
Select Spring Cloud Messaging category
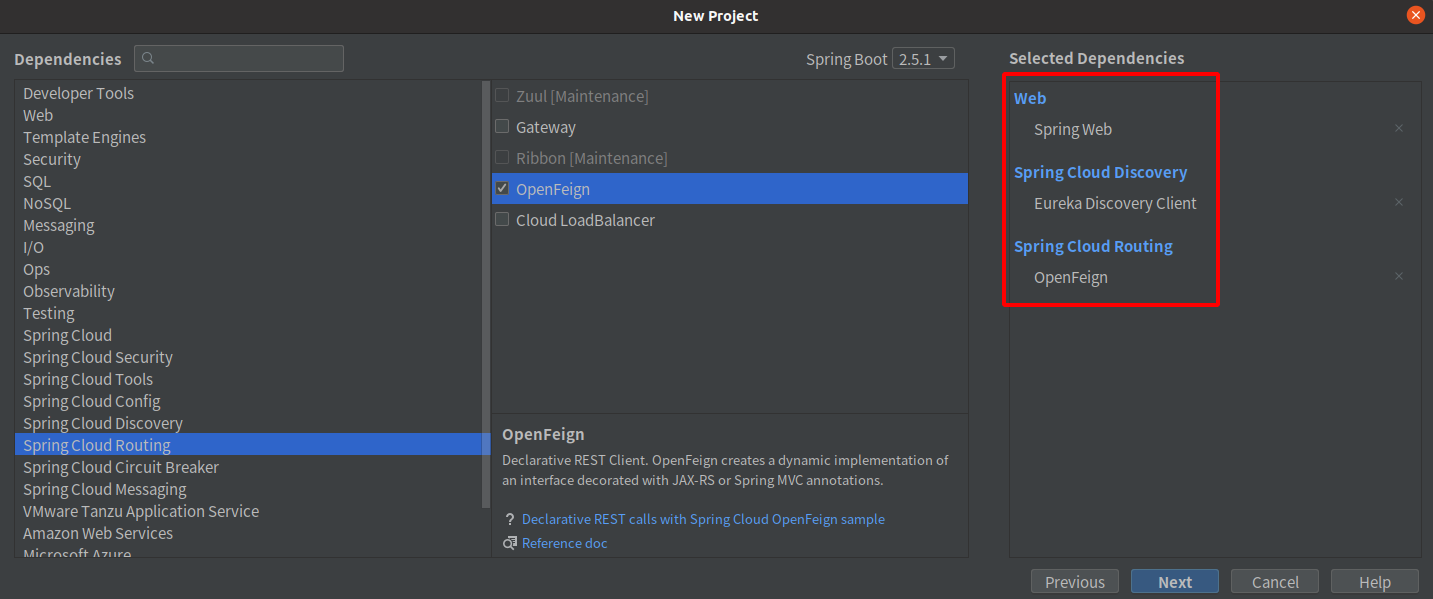tap(248, 489)
